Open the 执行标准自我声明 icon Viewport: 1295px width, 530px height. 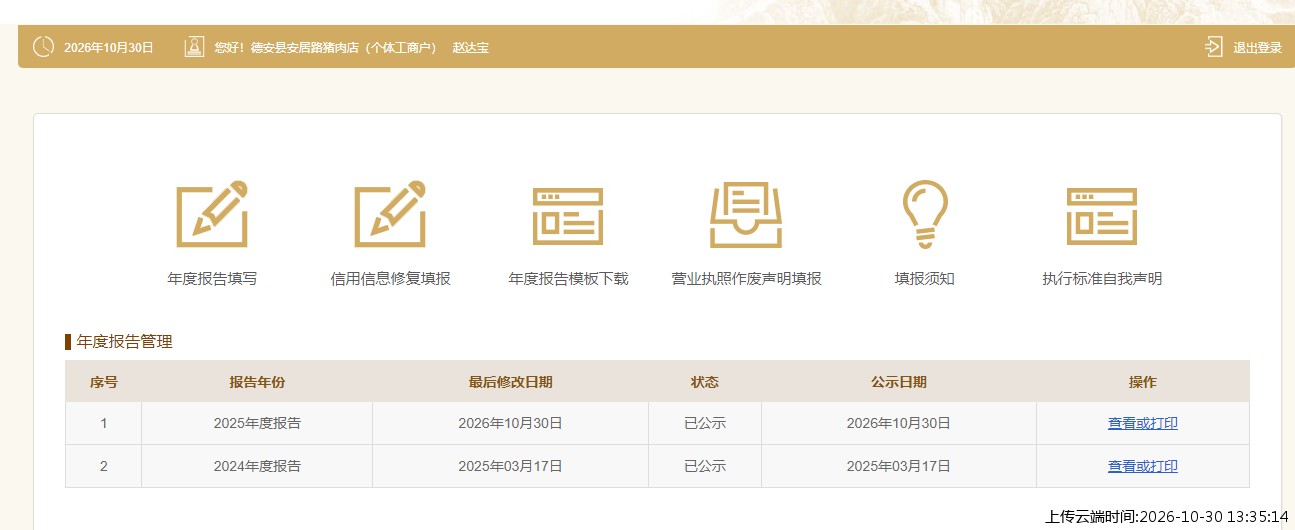tap(1102, 216)
